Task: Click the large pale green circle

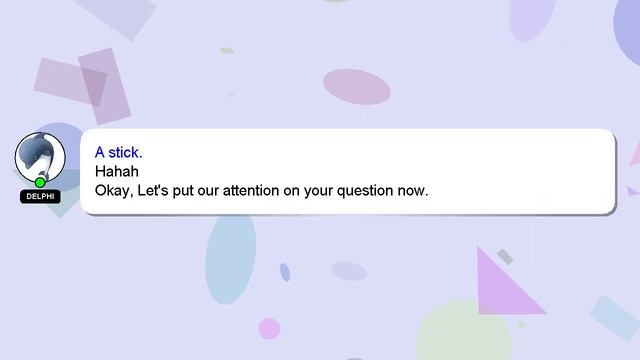Action: click(x=463, y=331)
